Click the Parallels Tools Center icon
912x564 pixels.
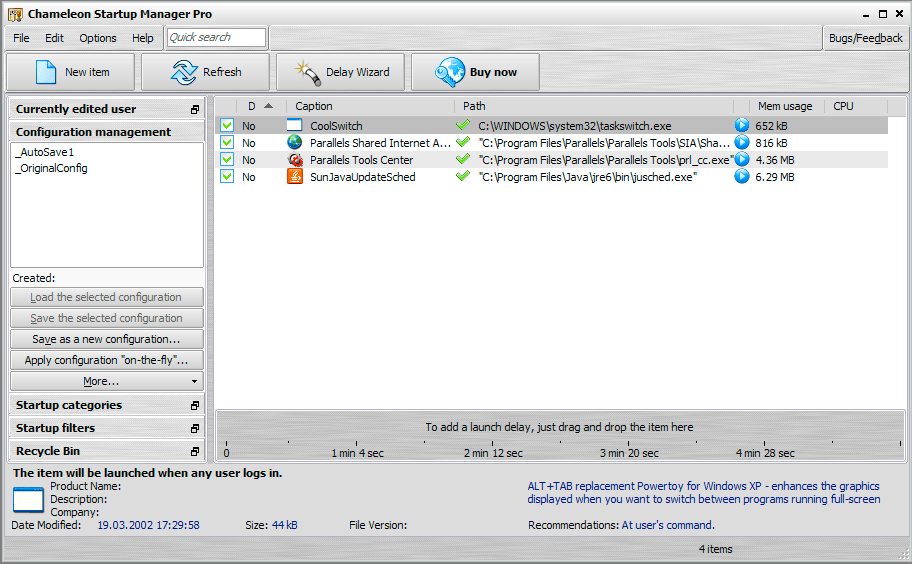point(295,160)
